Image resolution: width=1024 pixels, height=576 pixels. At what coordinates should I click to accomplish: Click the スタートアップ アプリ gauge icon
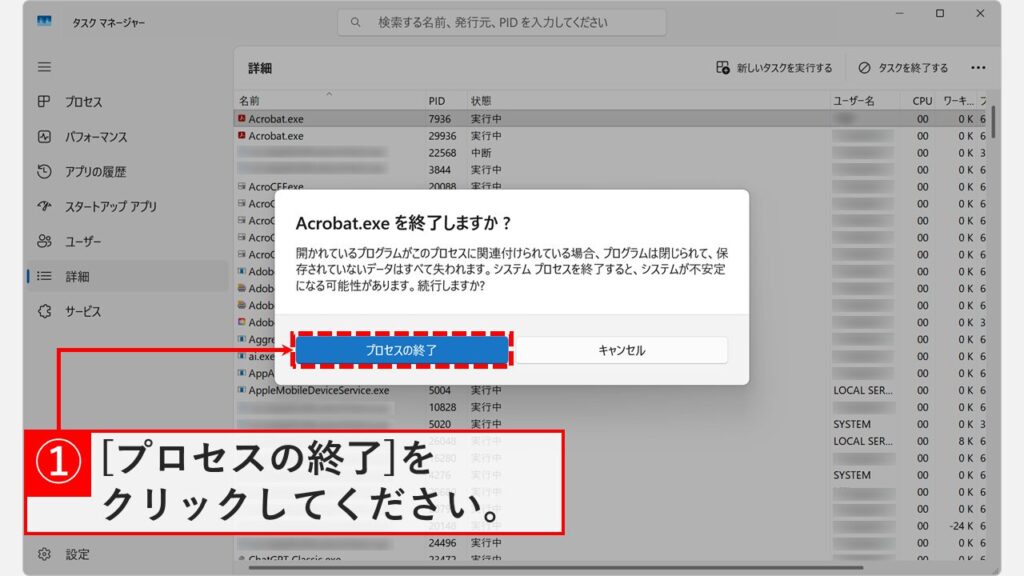pyautogui.click(x=44, y=206)
